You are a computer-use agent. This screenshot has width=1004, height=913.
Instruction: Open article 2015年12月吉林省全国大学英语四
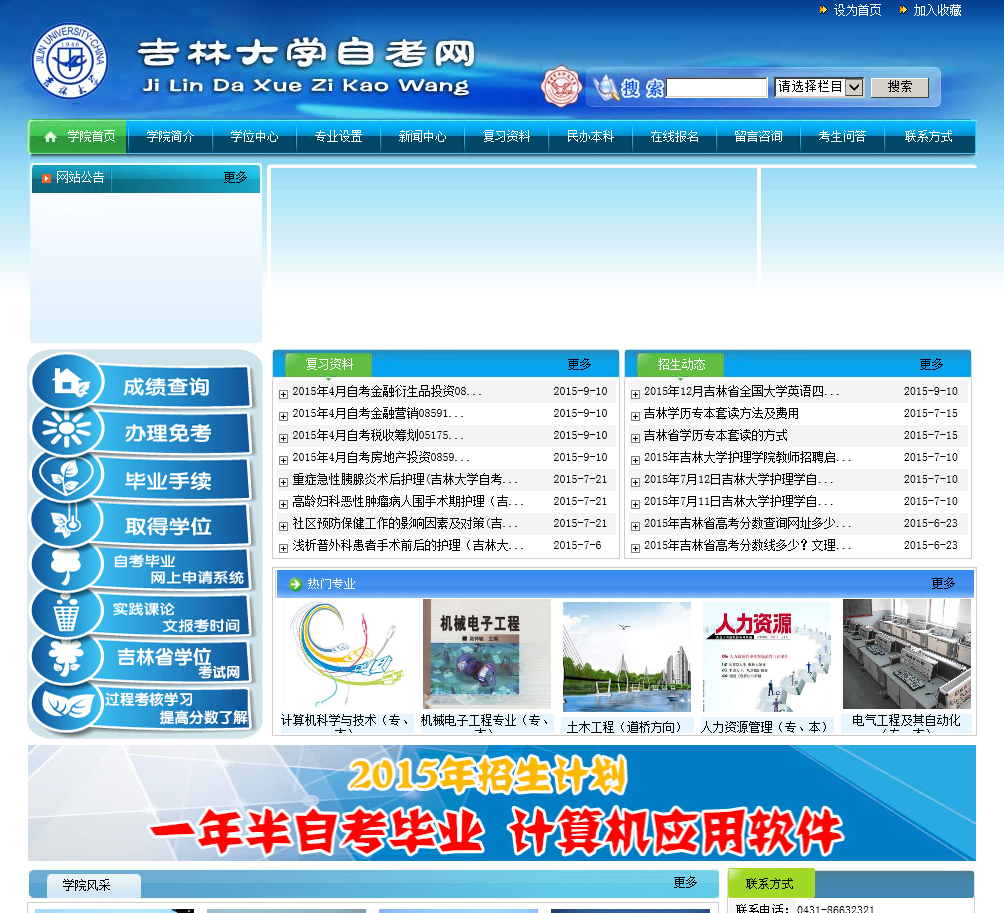(741, 391)
